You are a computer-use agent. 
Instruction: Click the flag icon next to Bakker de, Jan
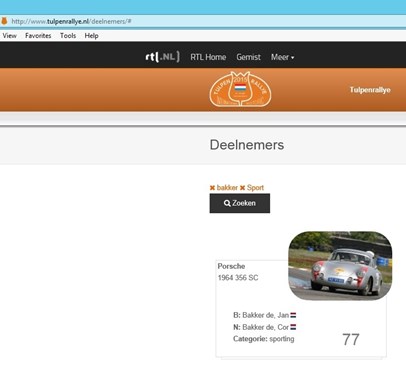point(293,315)
